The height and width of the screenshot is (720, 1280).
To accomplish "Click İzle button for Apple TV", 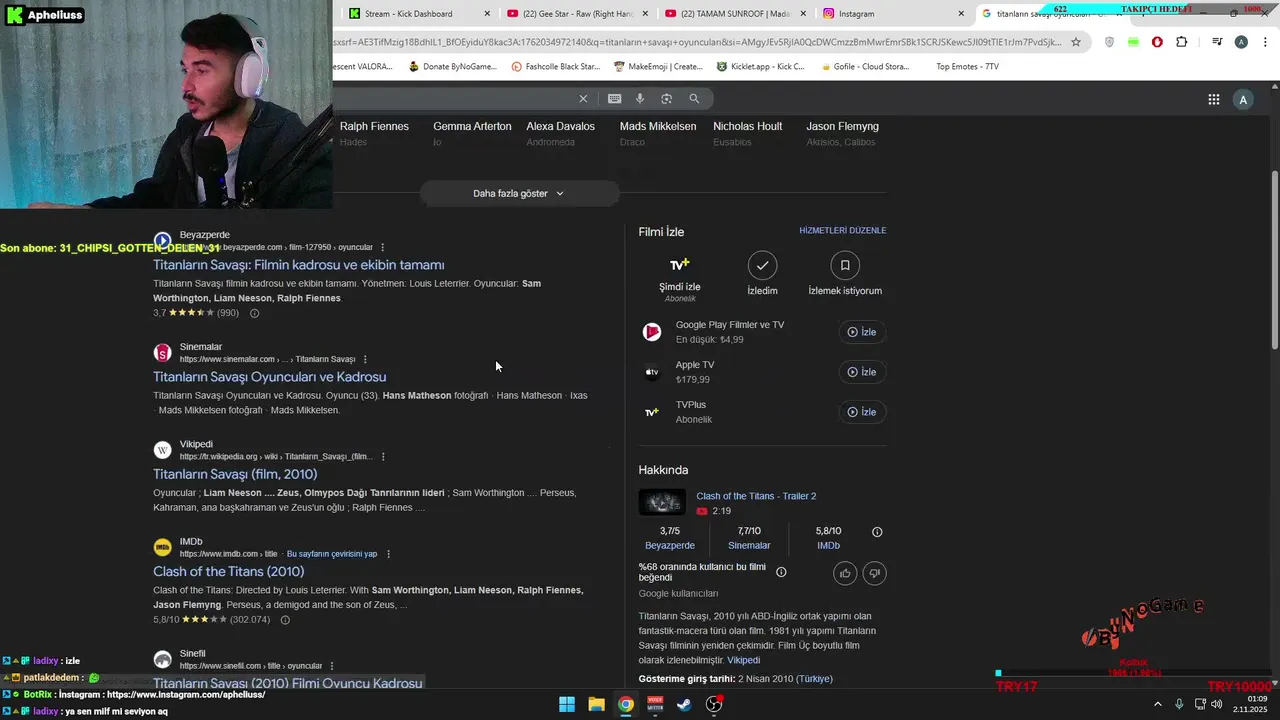I will pos(862,372).
